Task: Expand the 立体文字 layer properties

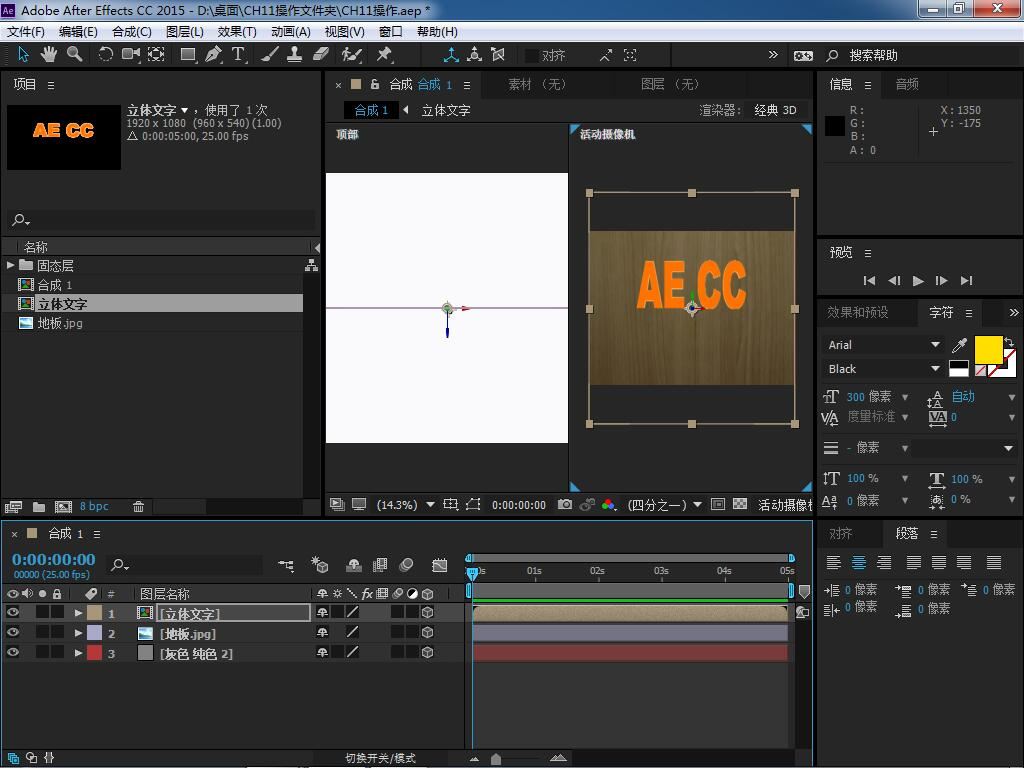Action: click(x=78, y=613)
